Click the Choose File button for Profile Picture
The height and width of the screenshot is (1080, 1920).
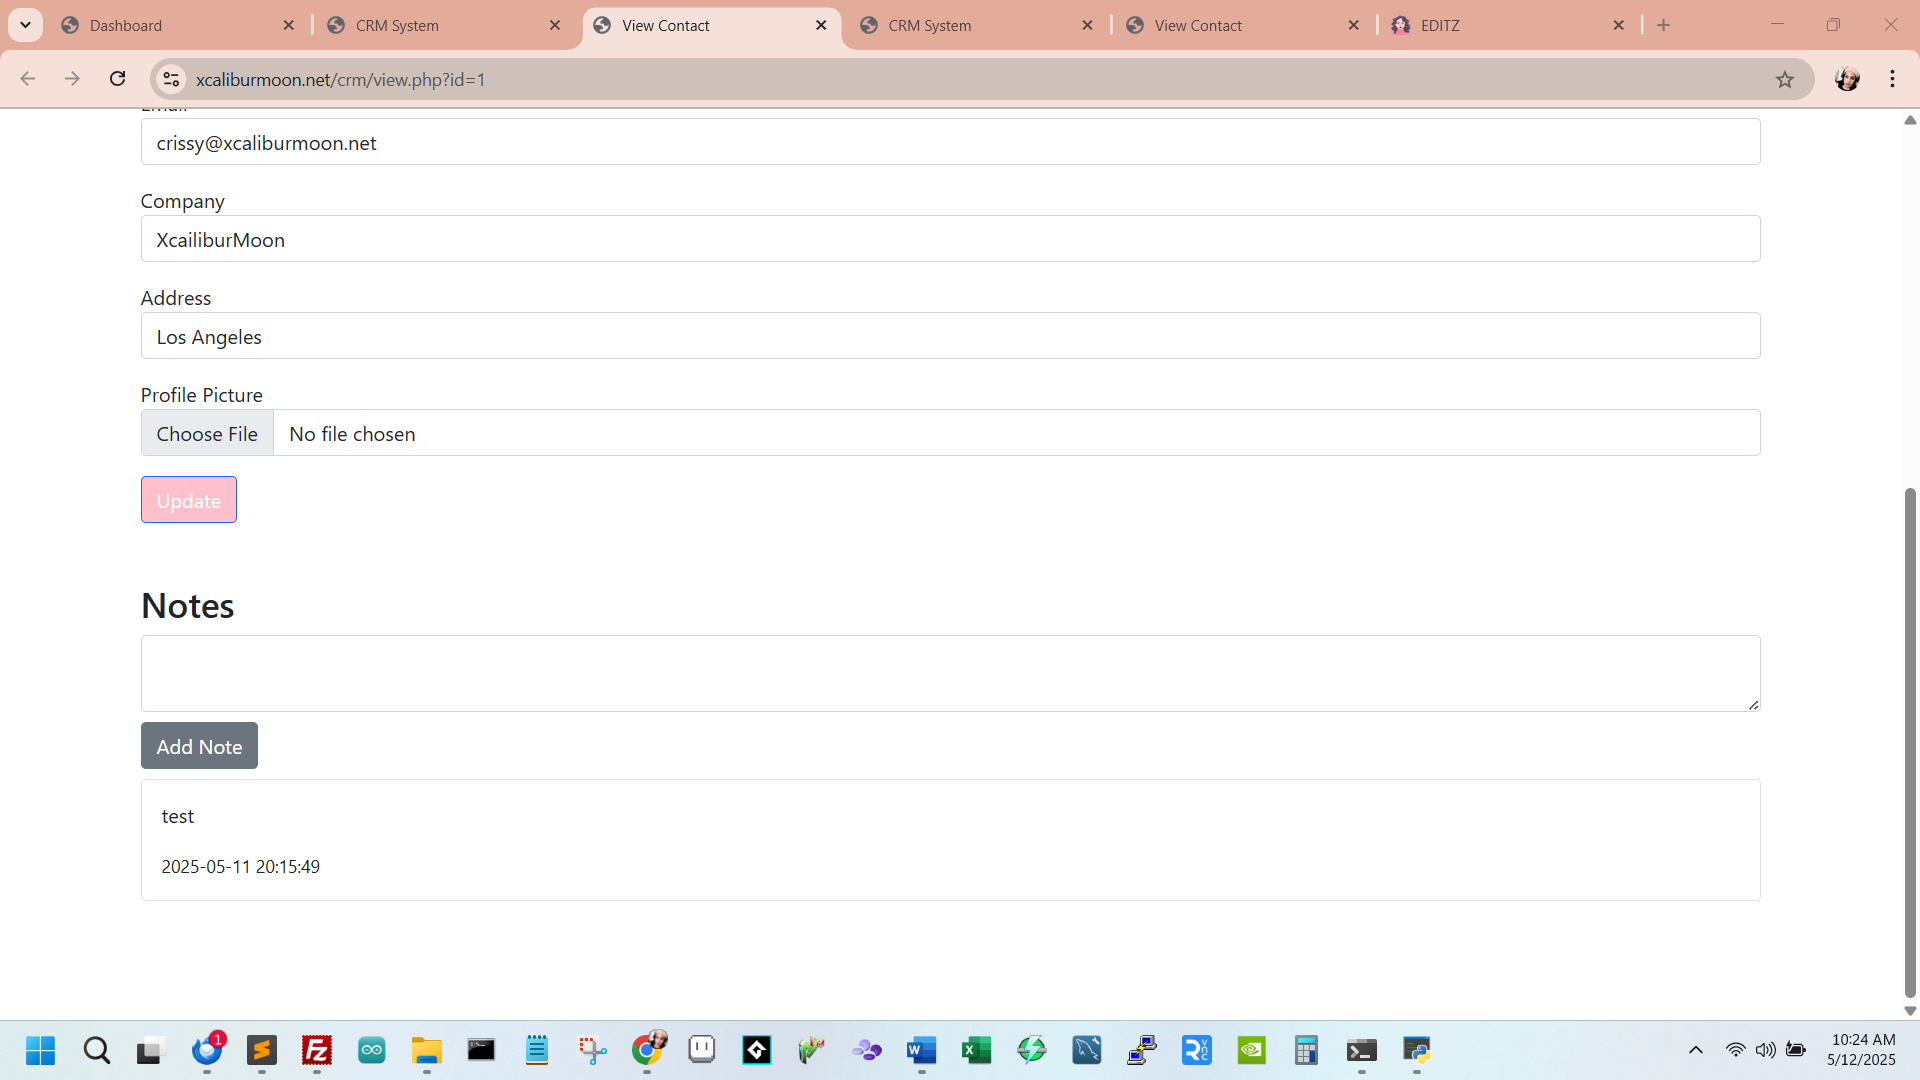point(207,433)
